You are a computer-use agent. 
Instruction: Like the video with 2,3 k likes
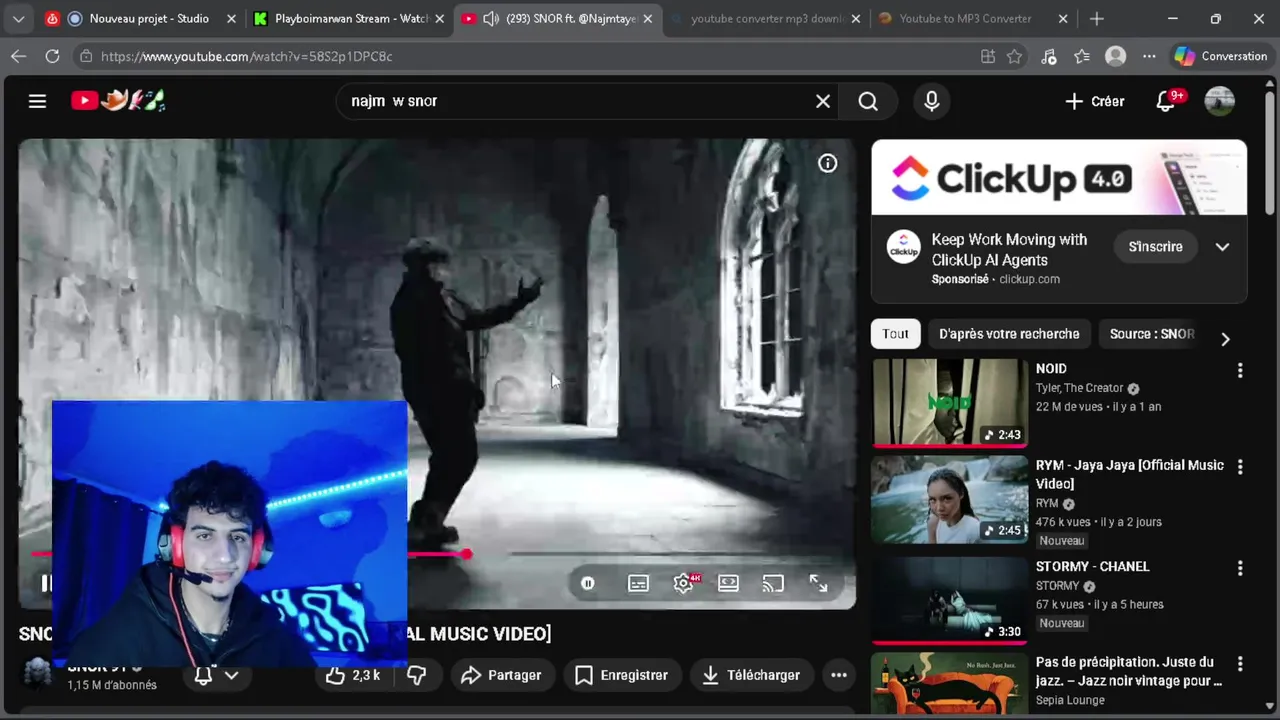click(x=353, y=675)
